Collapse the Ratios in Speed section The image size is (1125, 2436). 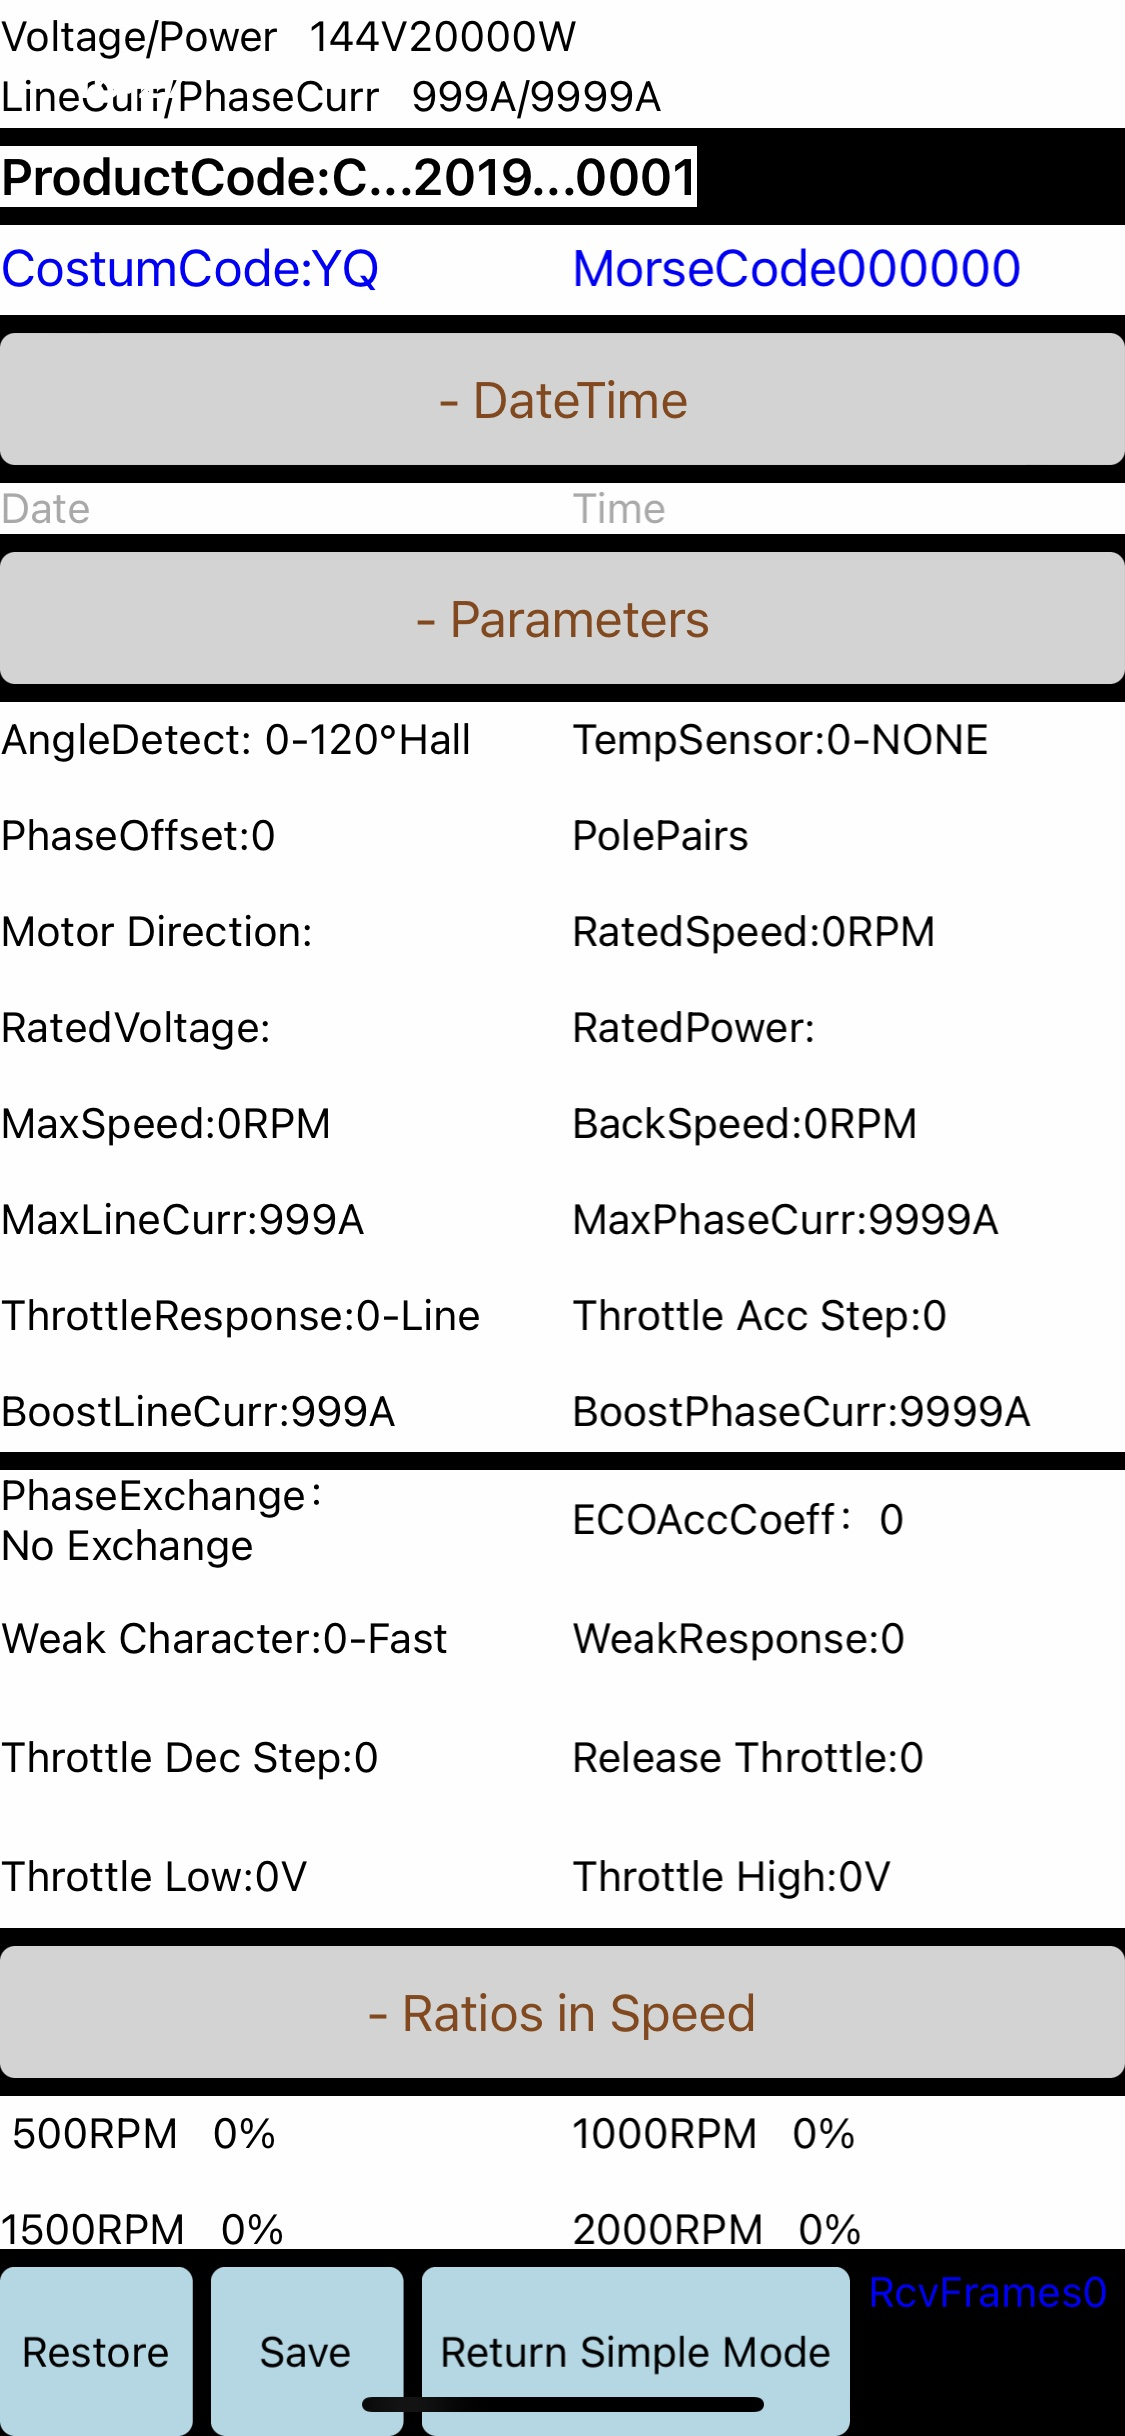(x=562, y=2013)
